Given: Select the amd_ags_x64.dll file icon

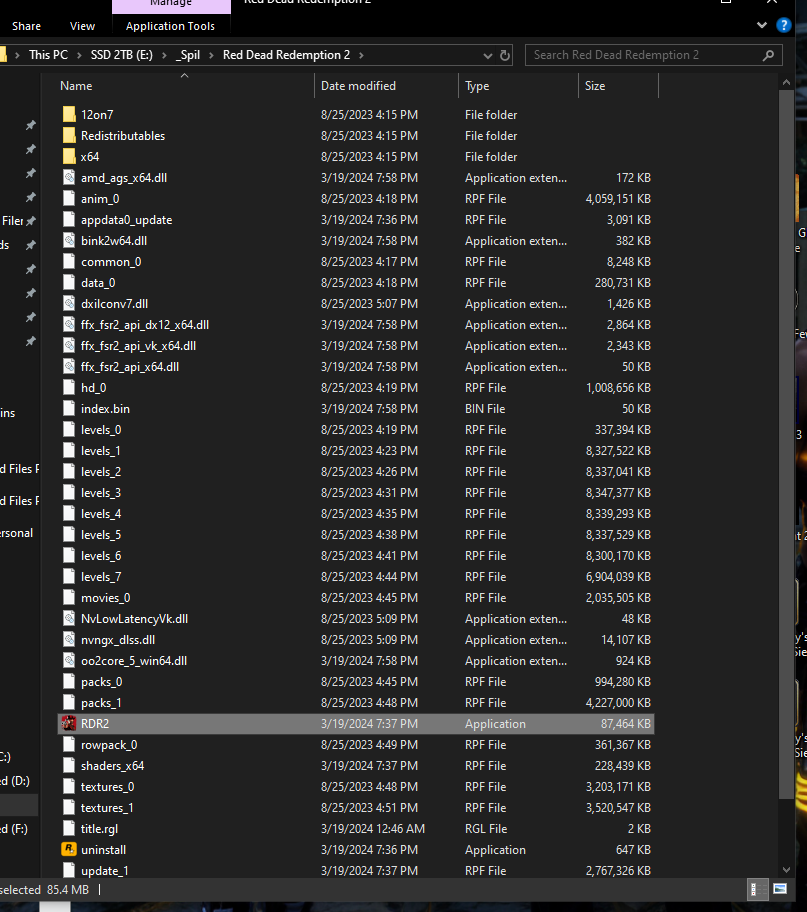Looking at the screenshot, I should (x=69, y=177).
